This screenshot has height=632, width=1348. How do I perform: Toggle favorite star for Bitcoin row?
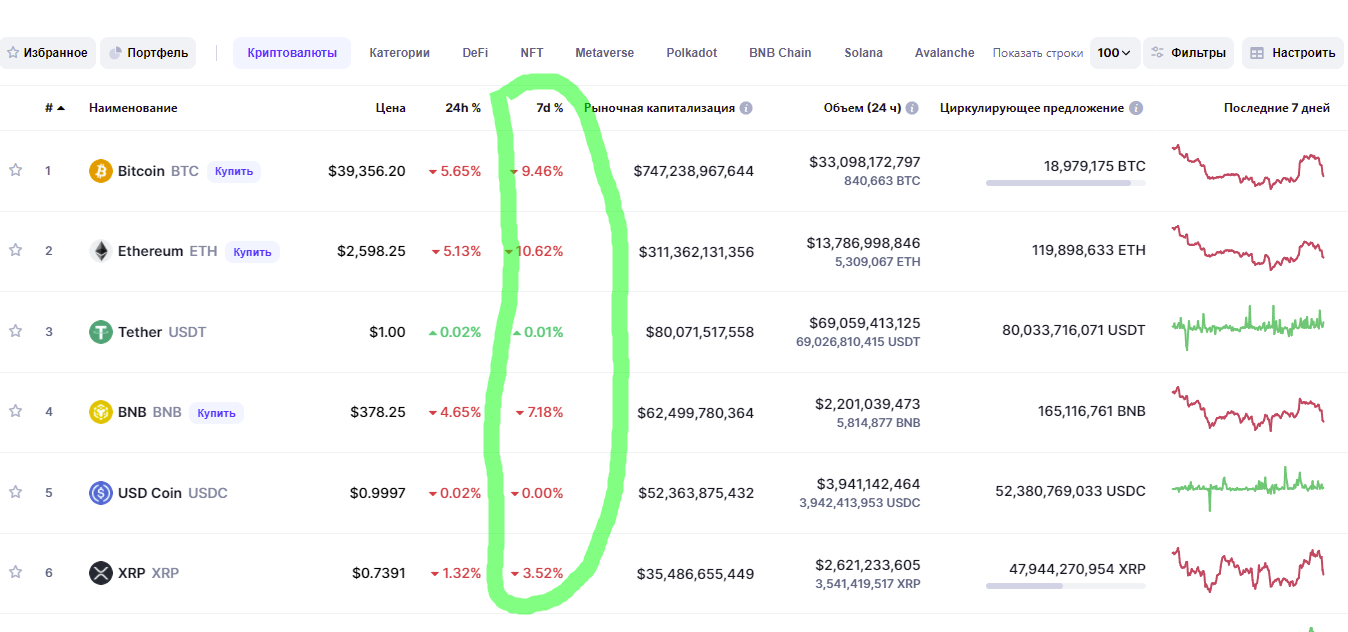coord(15,171)
